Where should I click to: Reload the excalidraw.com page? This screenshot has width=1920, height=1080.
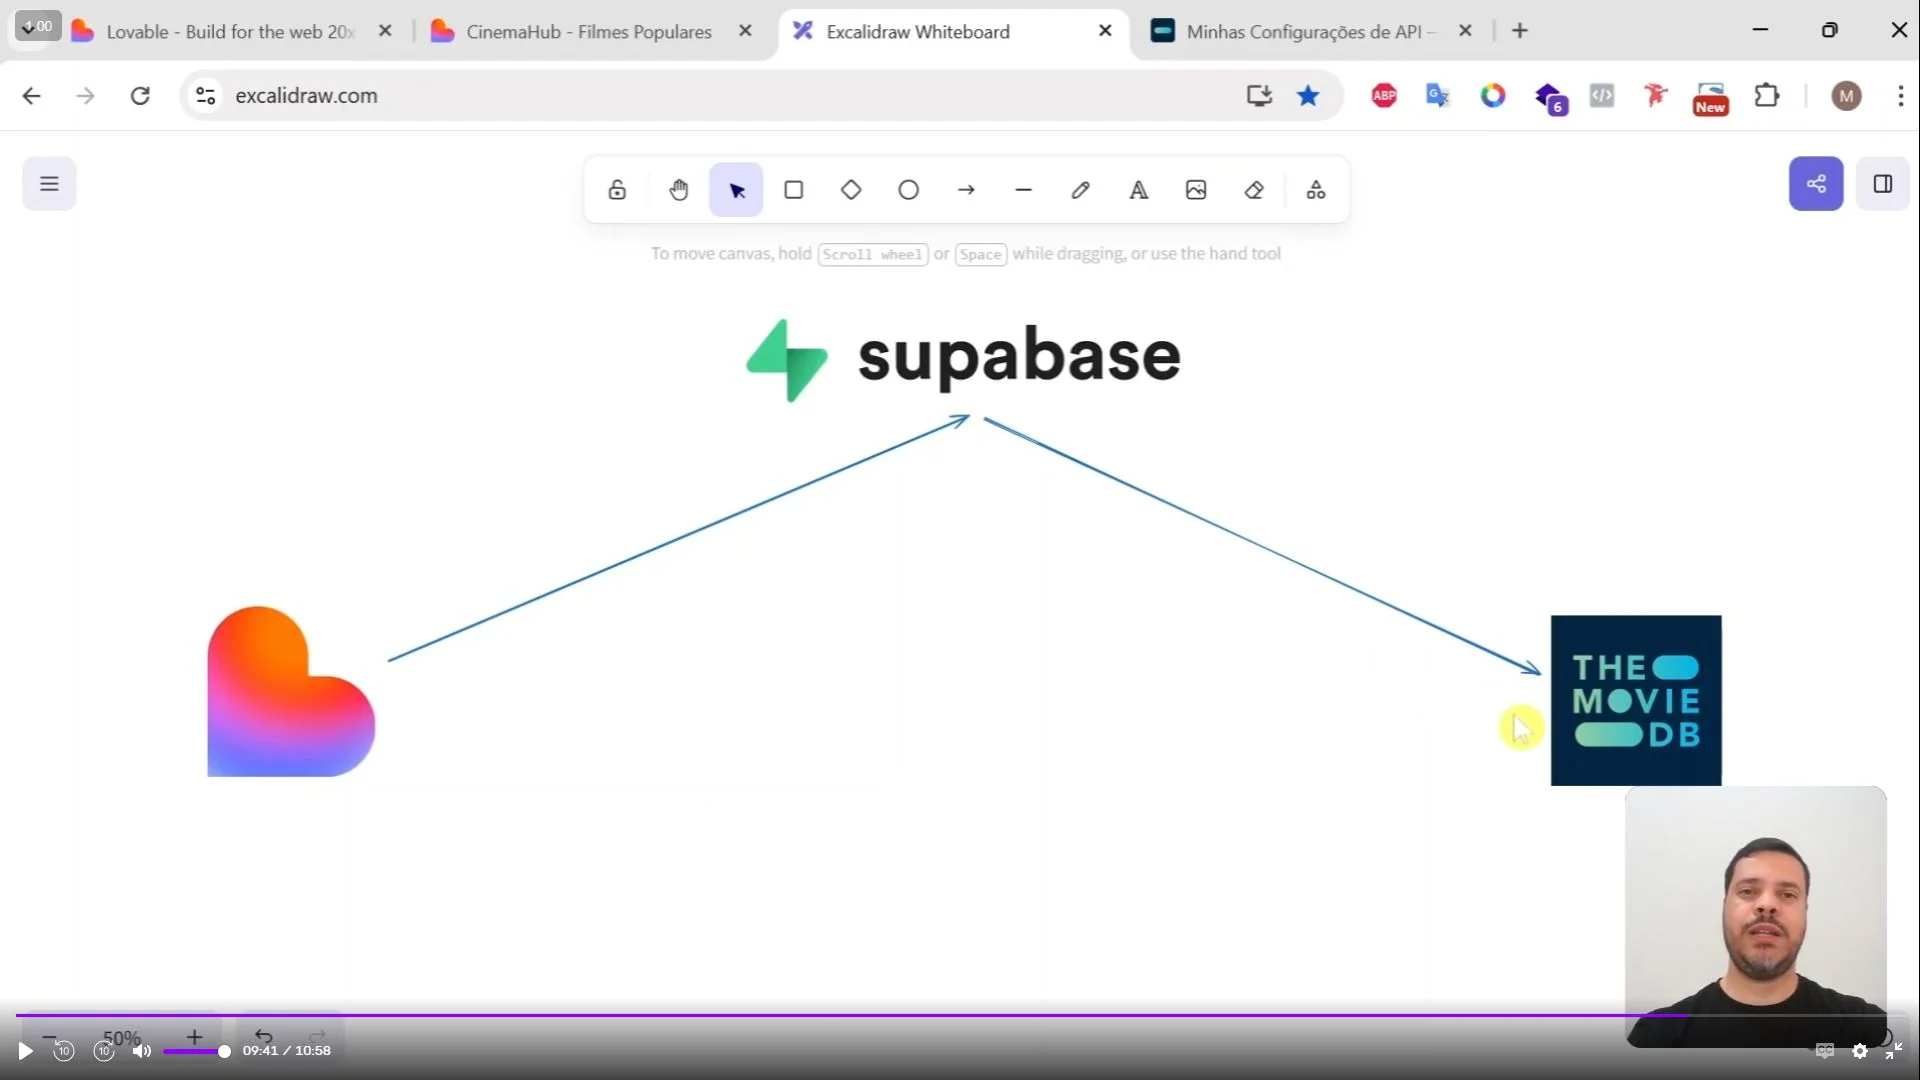(140, 96)
